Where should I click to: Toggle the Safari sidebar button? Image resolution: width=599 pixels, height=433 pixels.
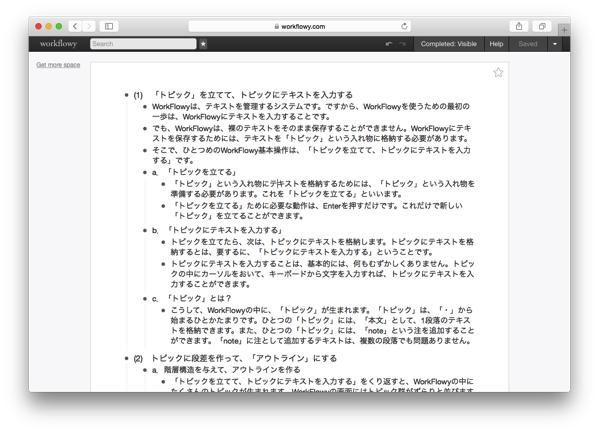tap(109, 26)
